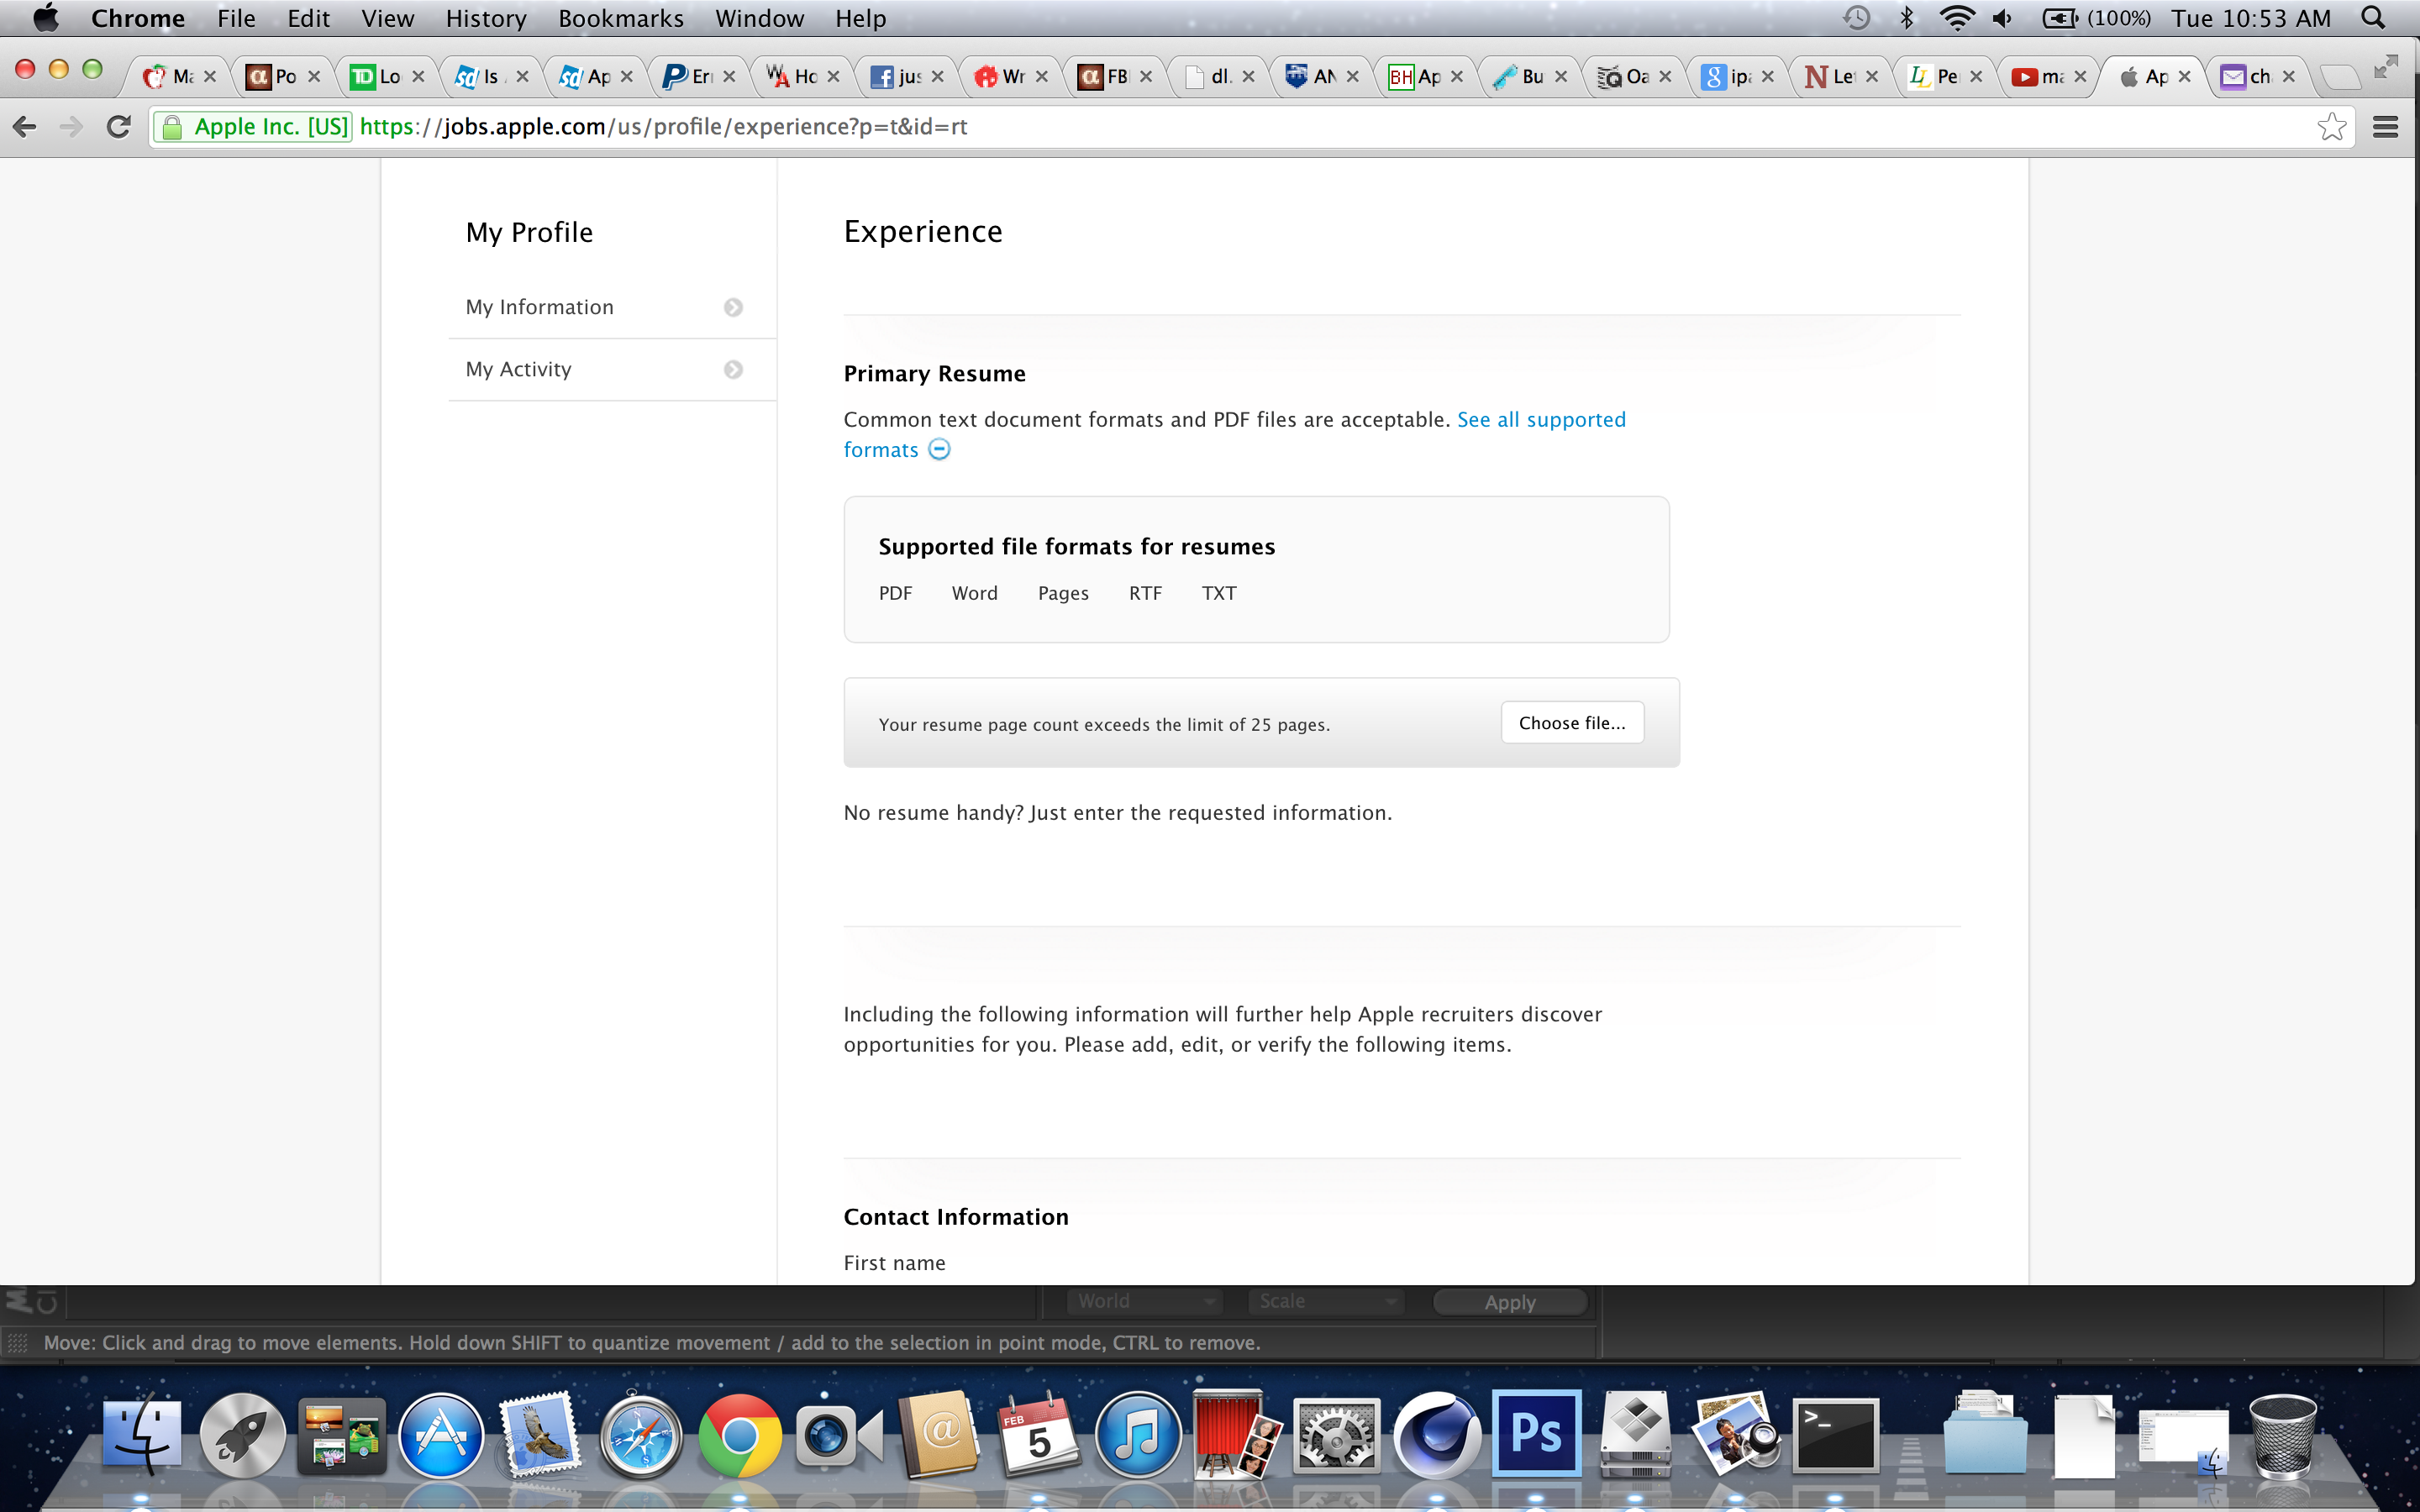The image size is (2420, 1512).
Task: Open System Preferences gear icon
Action: [1337, 1435]
